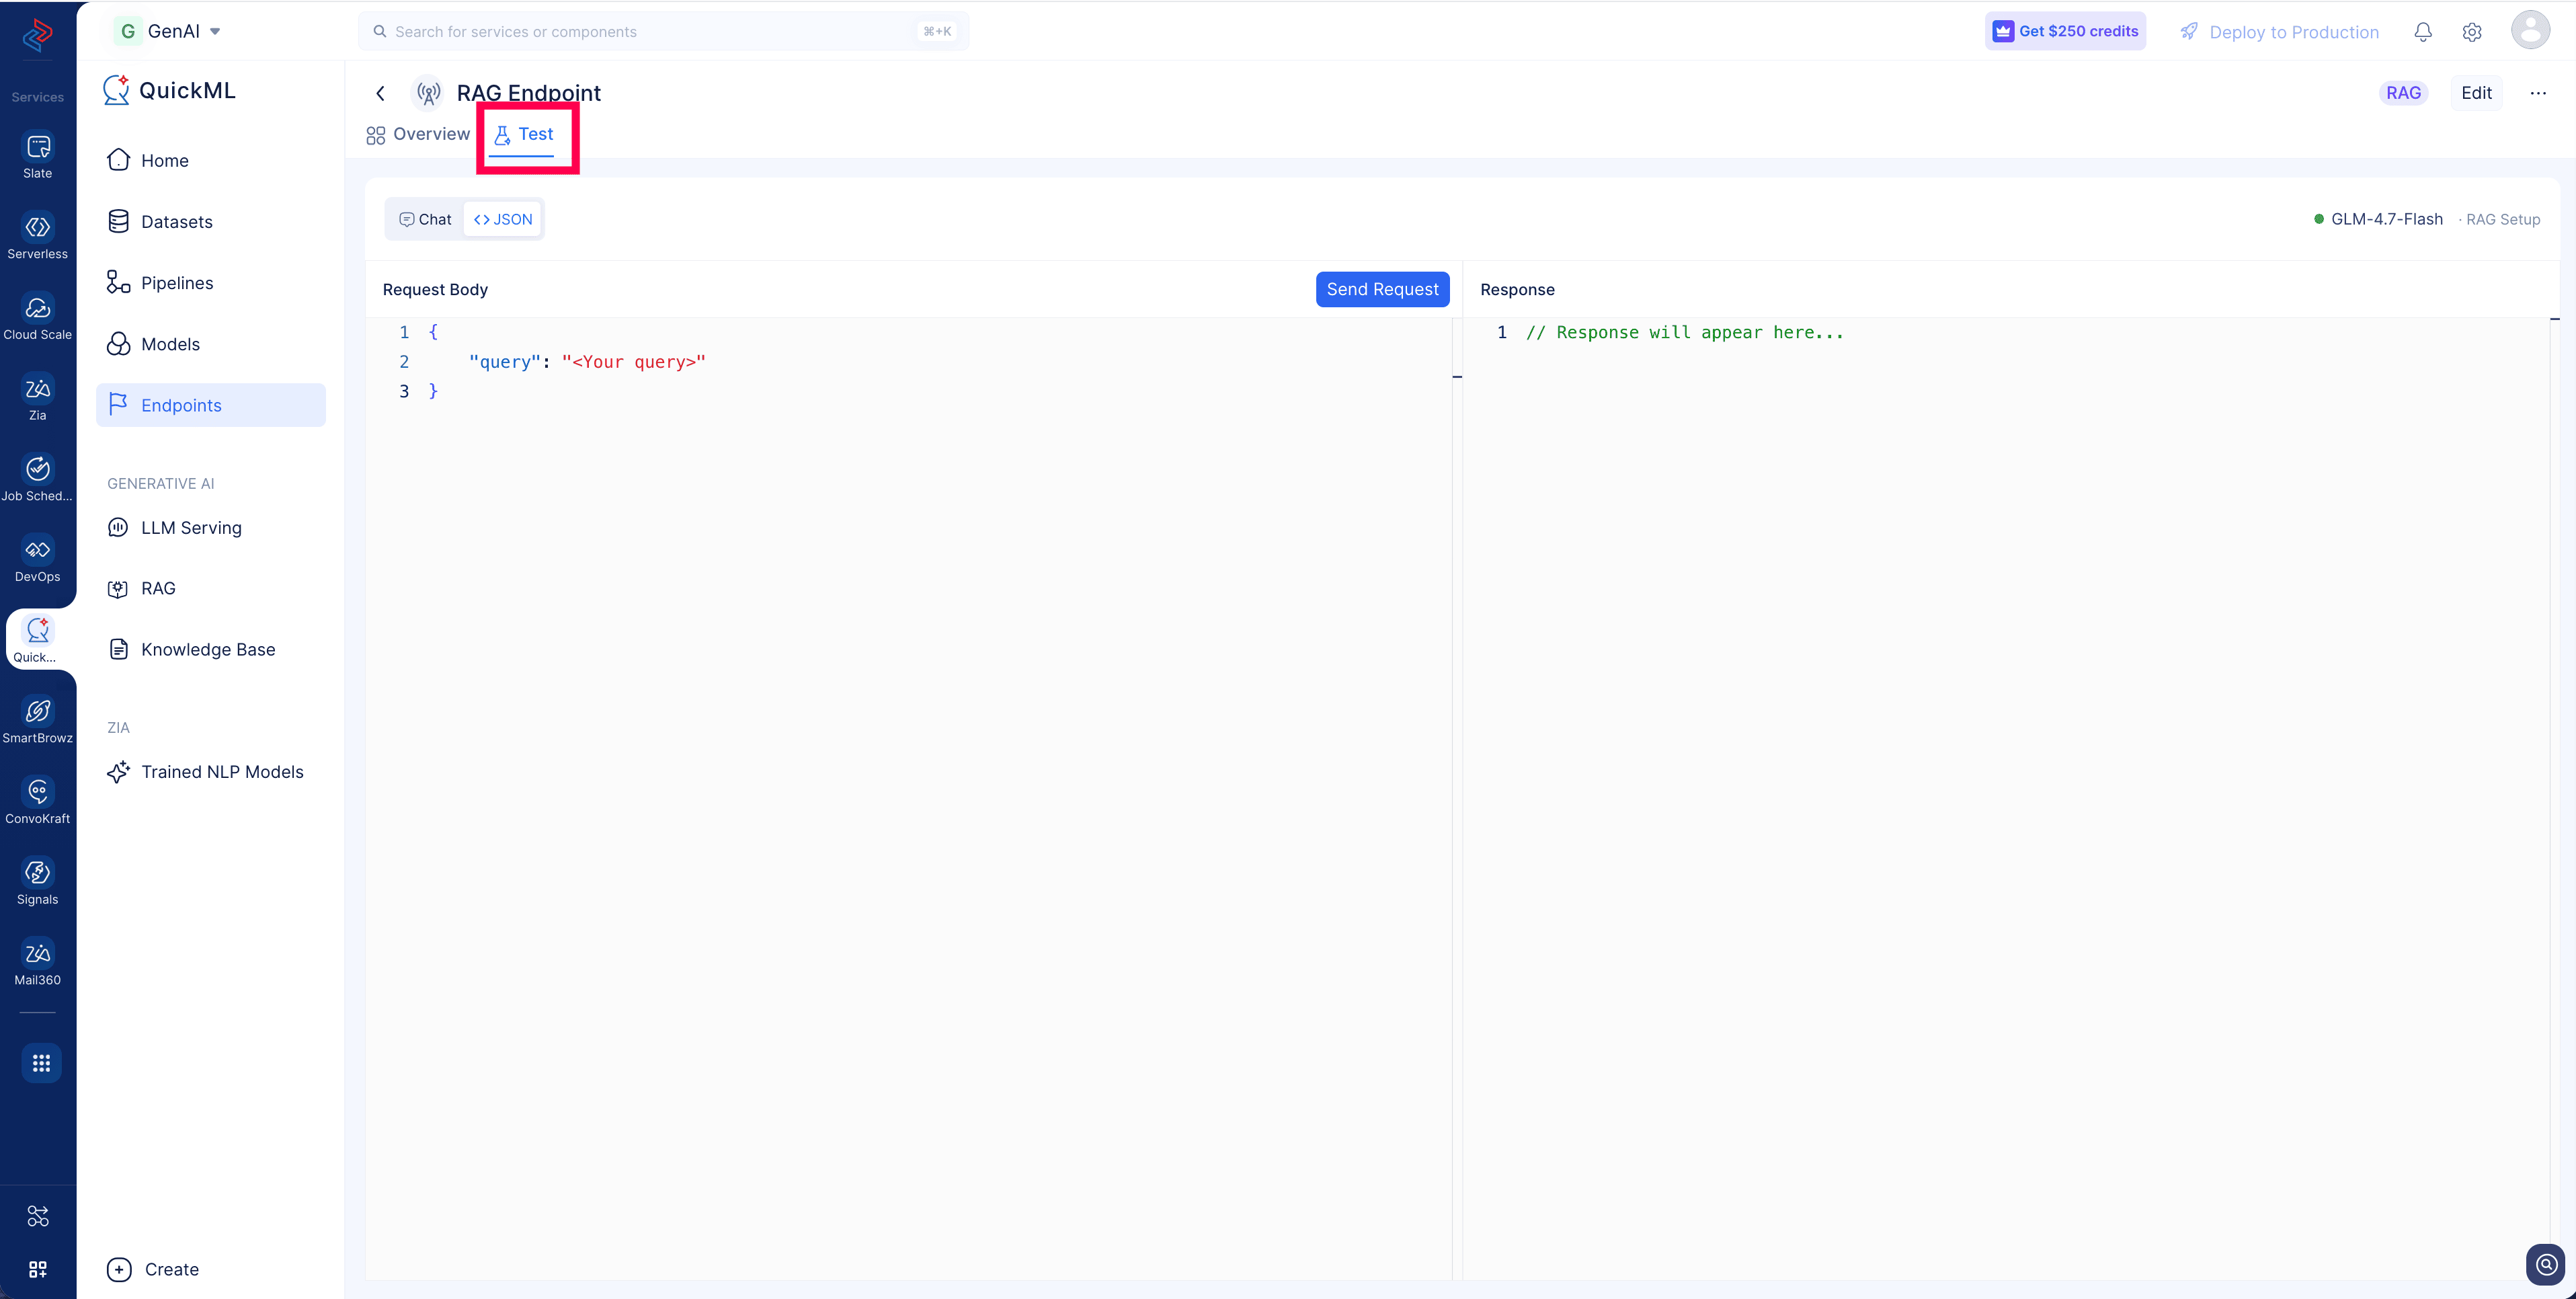Click the Edit button
2576x1299 pixels.
point(2476,93)
